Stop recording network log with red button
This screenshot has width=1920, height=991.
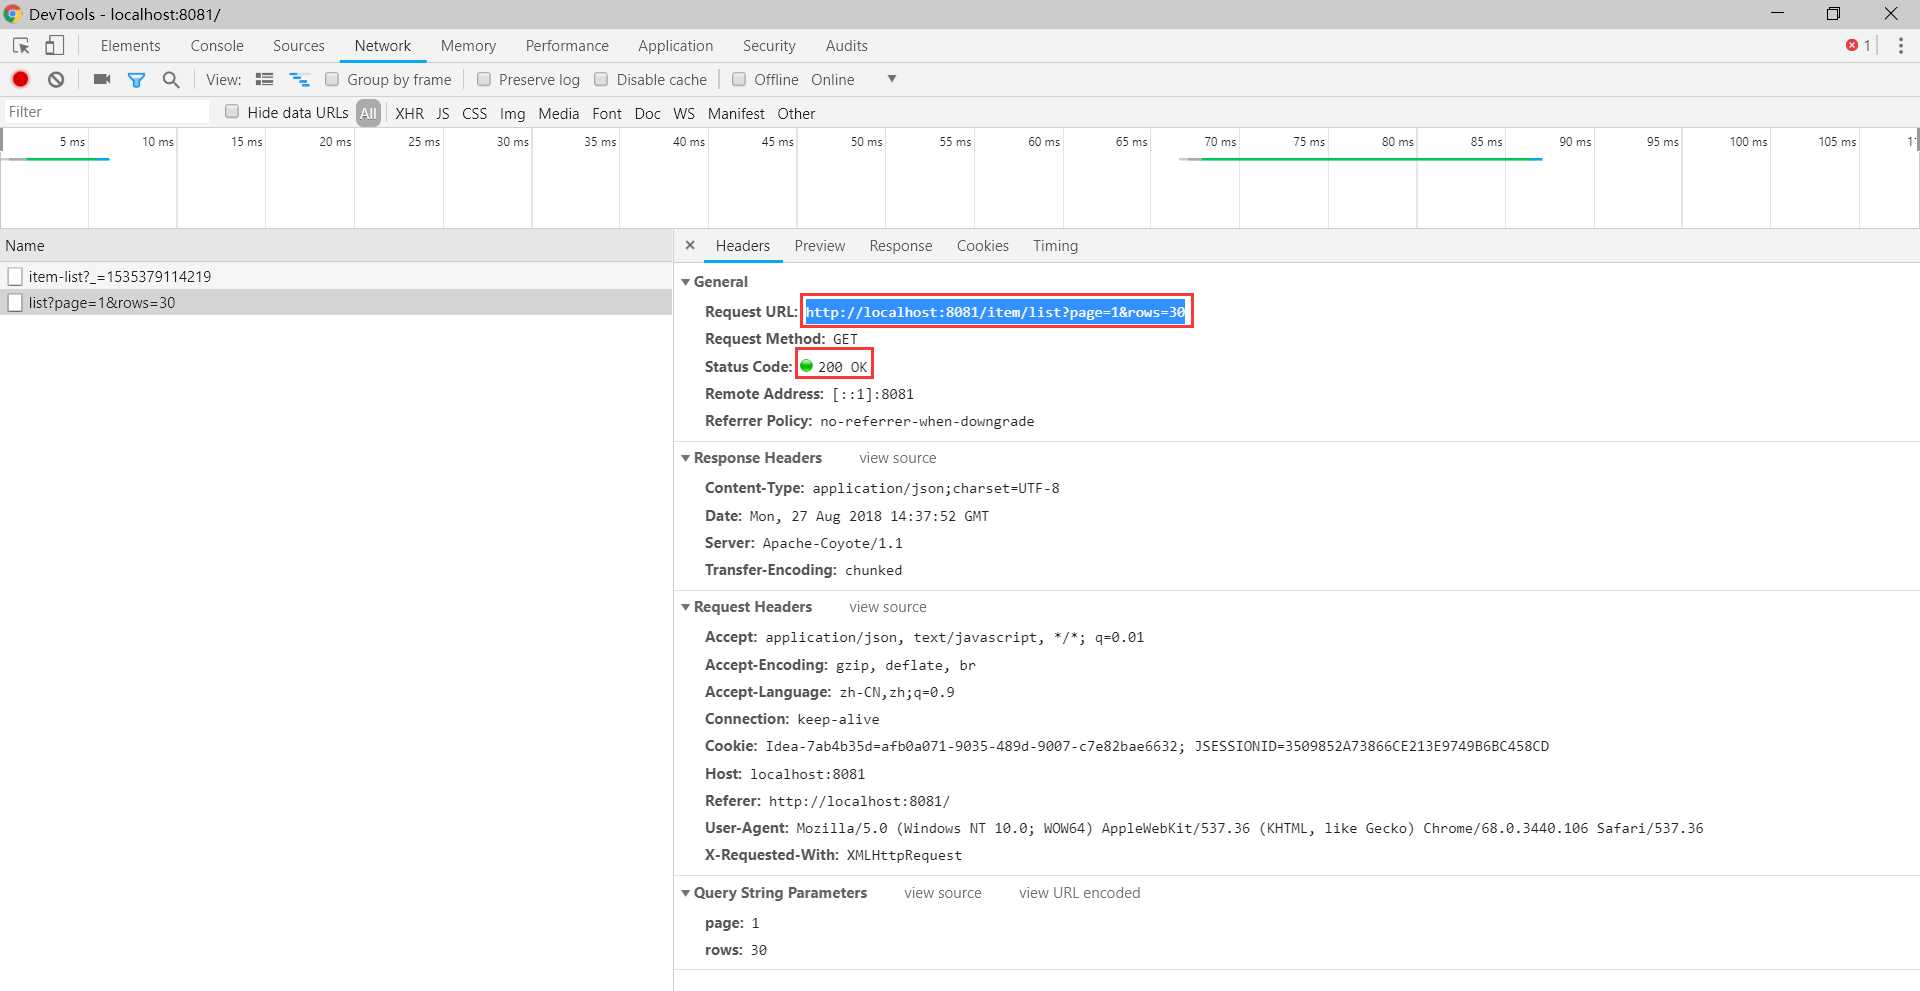(20, 79)
